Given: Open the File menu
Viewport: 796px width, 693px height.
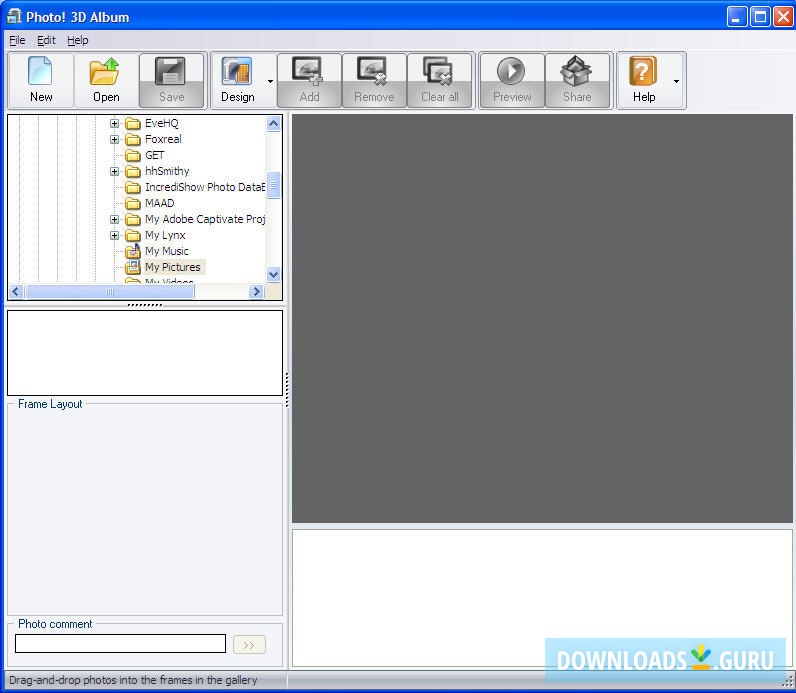Looking at the screenshot, I should 17,40.
